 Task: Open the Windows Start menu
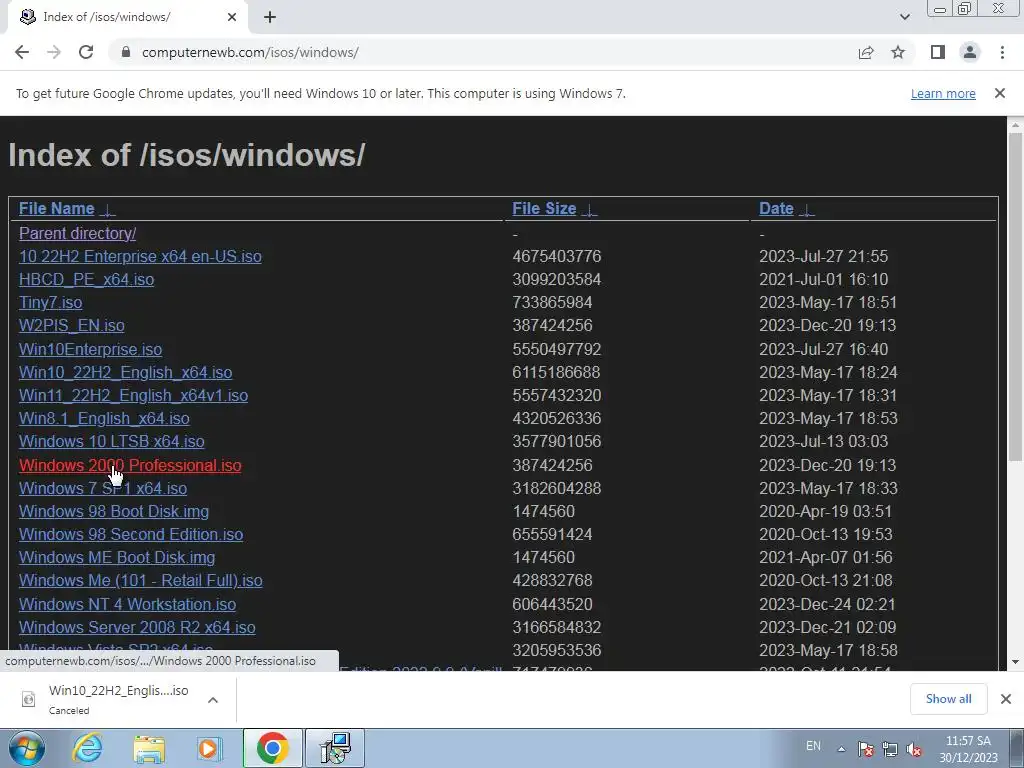click(x=26, y=748)
